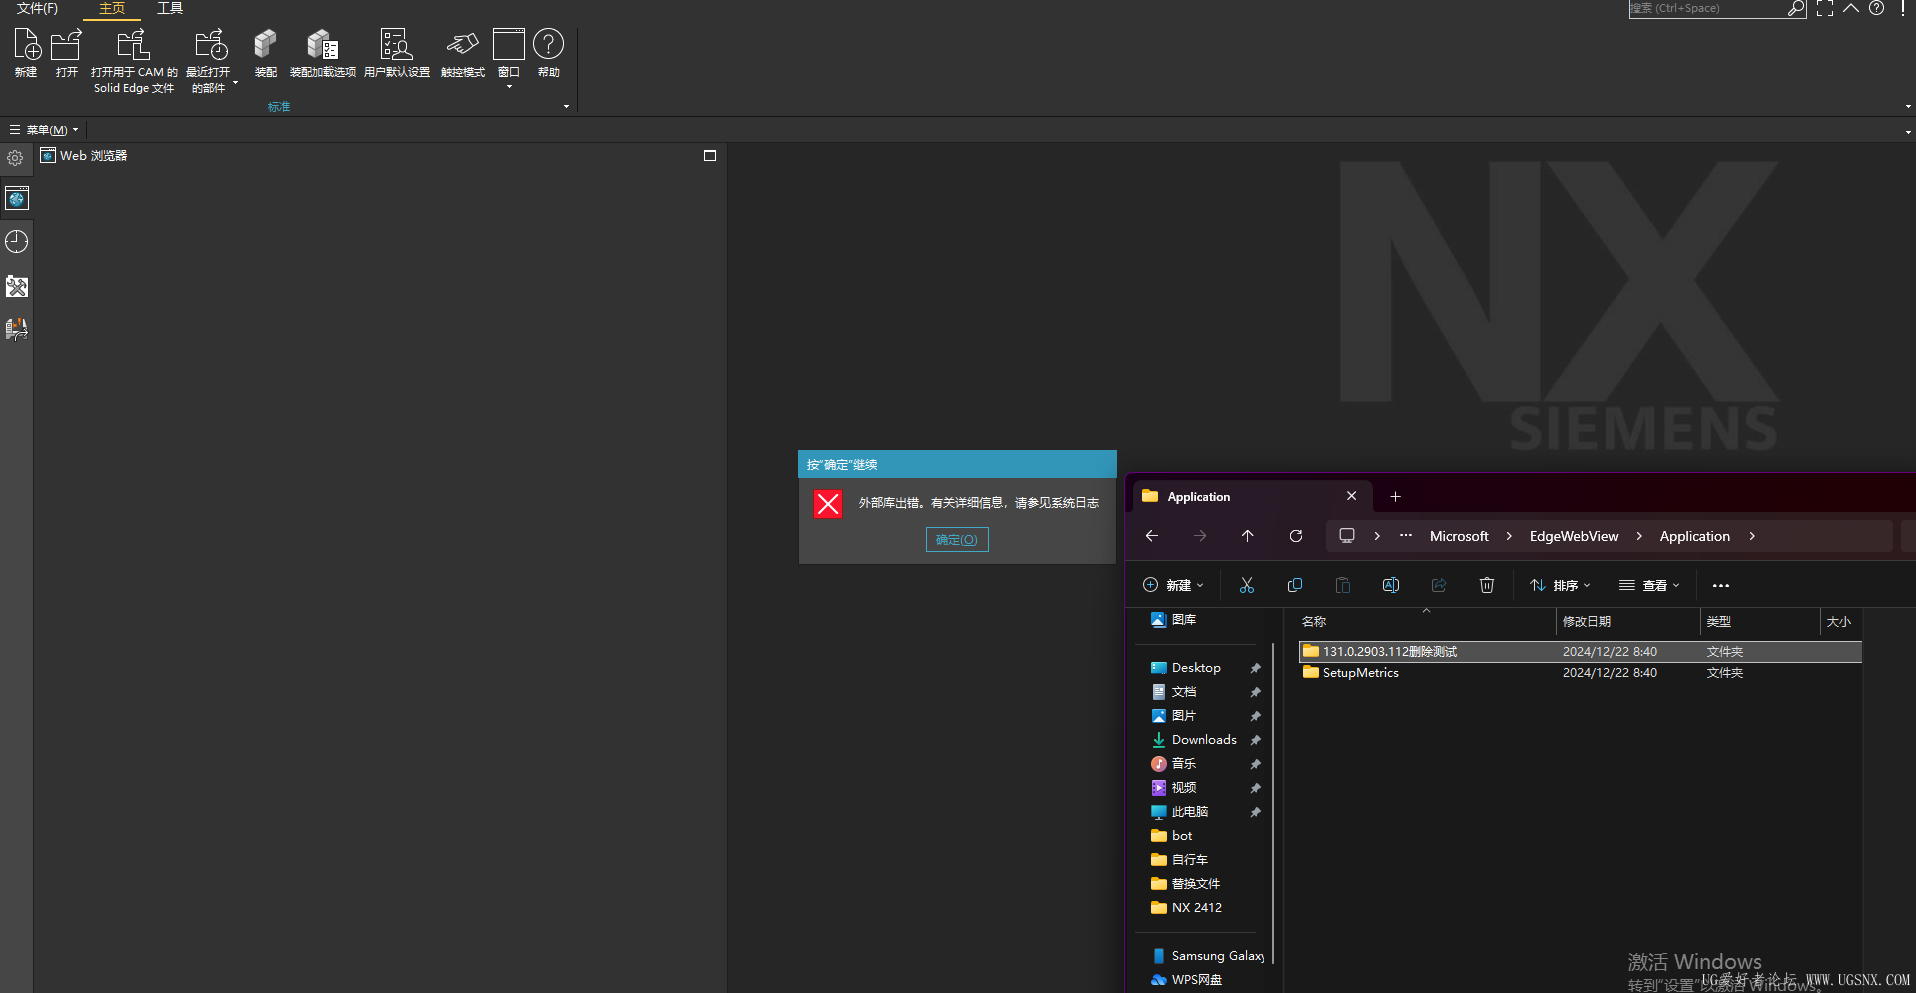Open recently opened parts (最近打开的部件) icon
This screenshot has width=1916, height=993.
tap(210, 45)
